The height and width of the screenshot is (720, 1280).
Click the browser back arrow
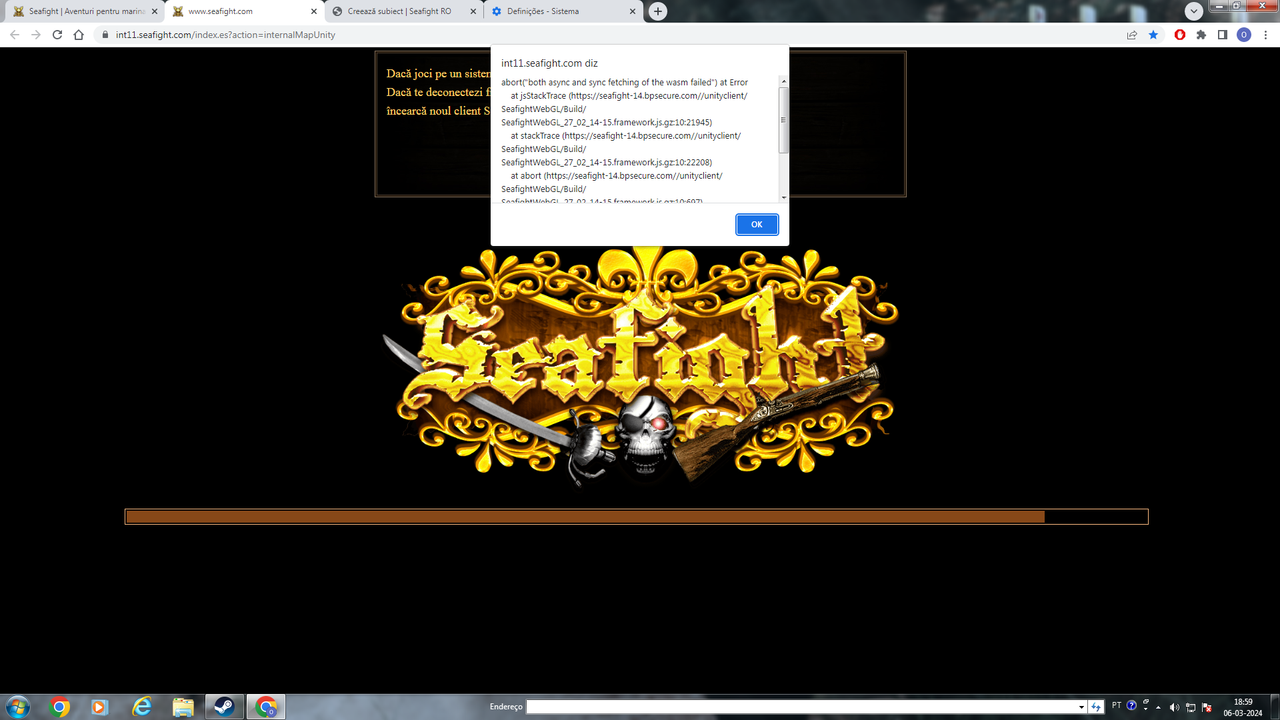(x=15, y=34)
